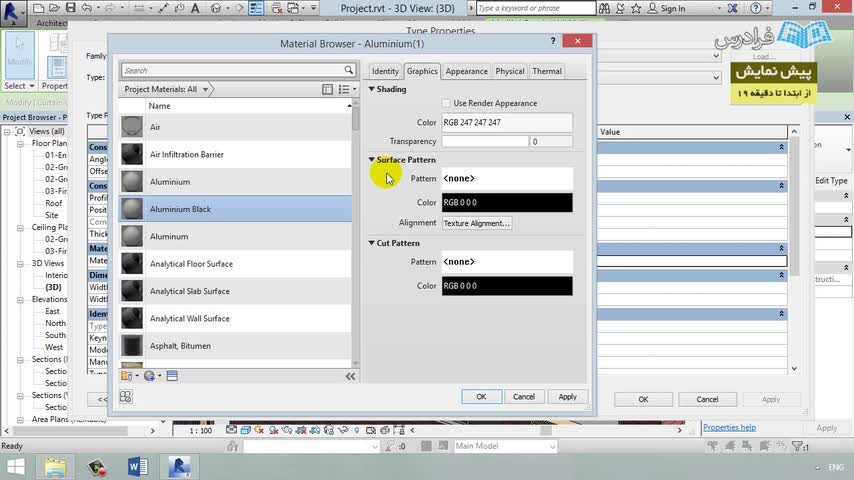Switch to the Identity tab

coord(385,71)
